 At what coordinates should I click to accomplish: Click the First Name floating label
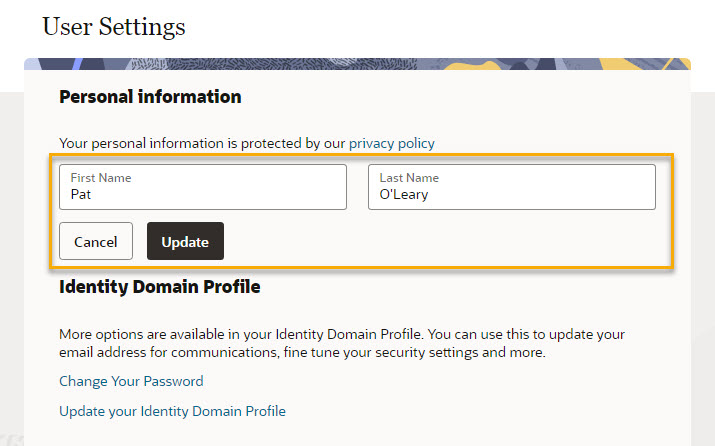tap(101, 177)
